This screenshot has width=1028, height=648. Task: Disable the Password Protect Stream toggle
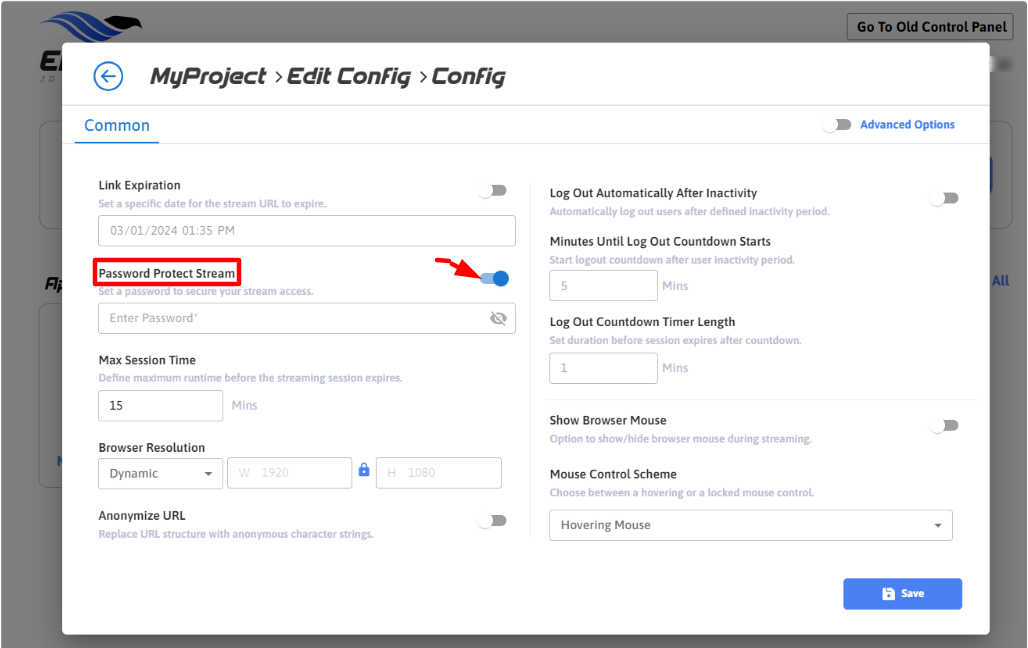495,279
